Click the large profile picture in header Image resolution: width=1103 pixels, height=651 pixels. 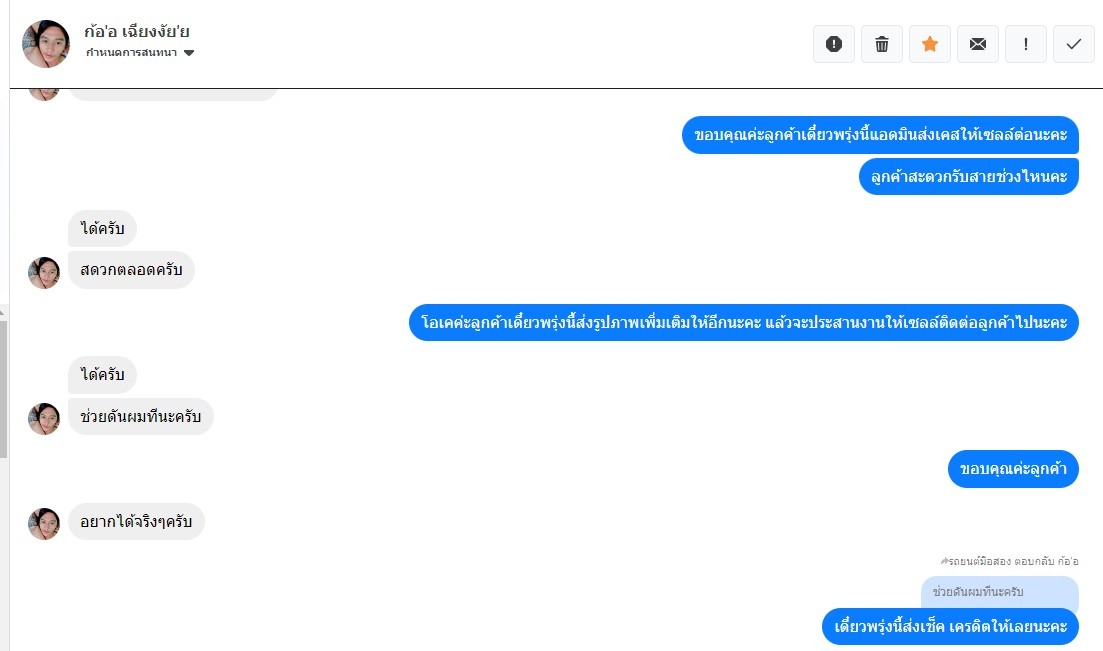46,44
